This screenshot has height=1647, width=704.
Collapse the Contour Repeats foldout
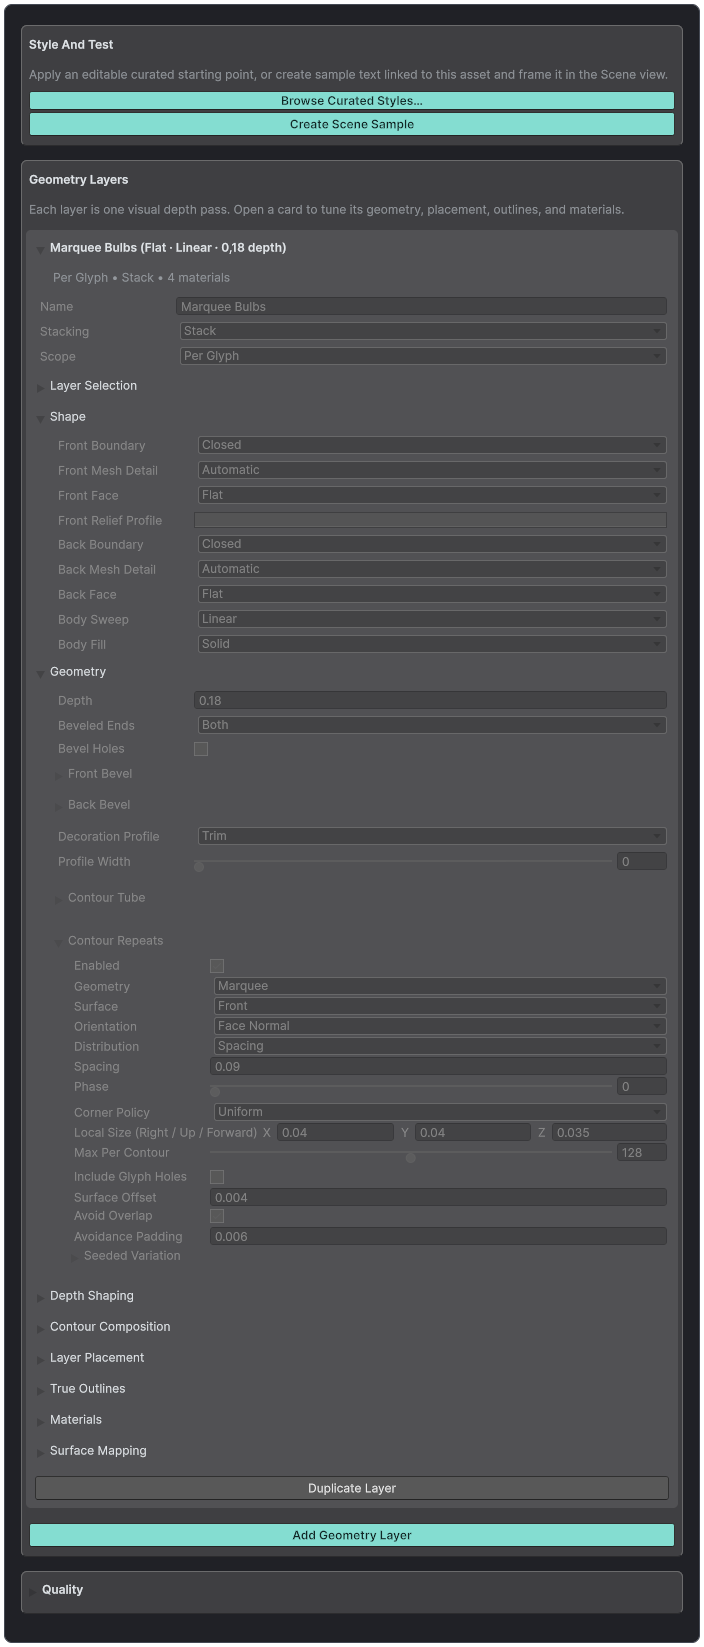point(58,942)
